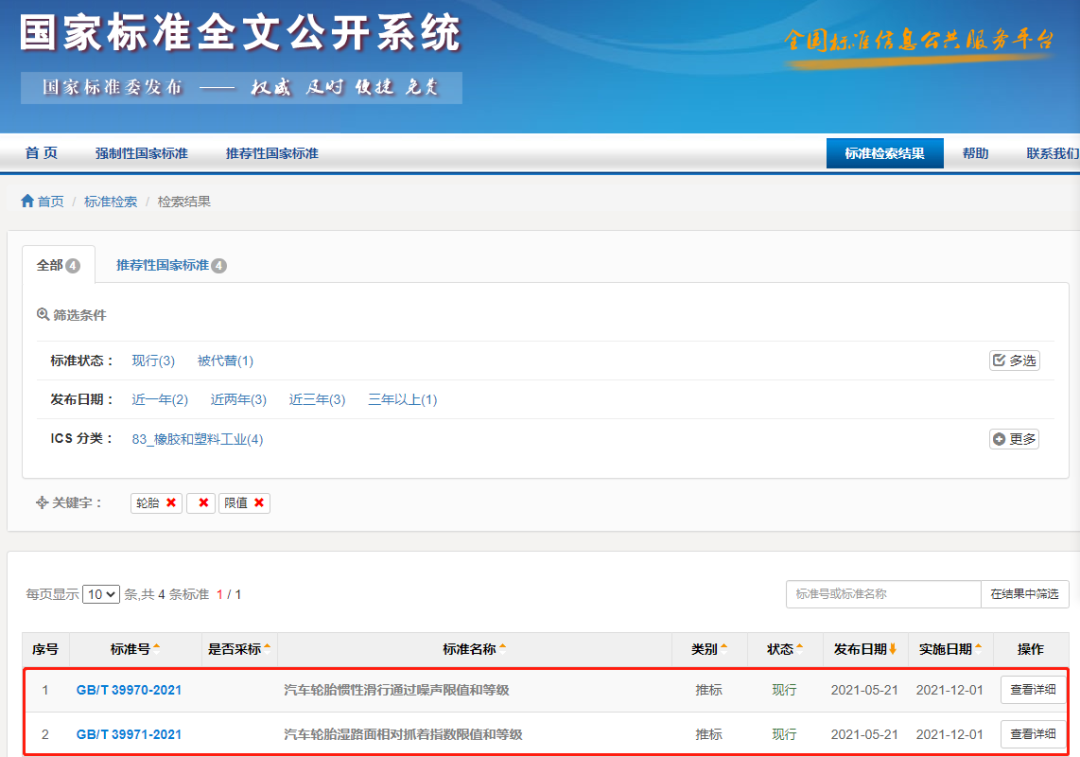Filter by 现行(3) status
This screenshot has width=1080, height=757.
pyautogui.click(x=153, y=360)
